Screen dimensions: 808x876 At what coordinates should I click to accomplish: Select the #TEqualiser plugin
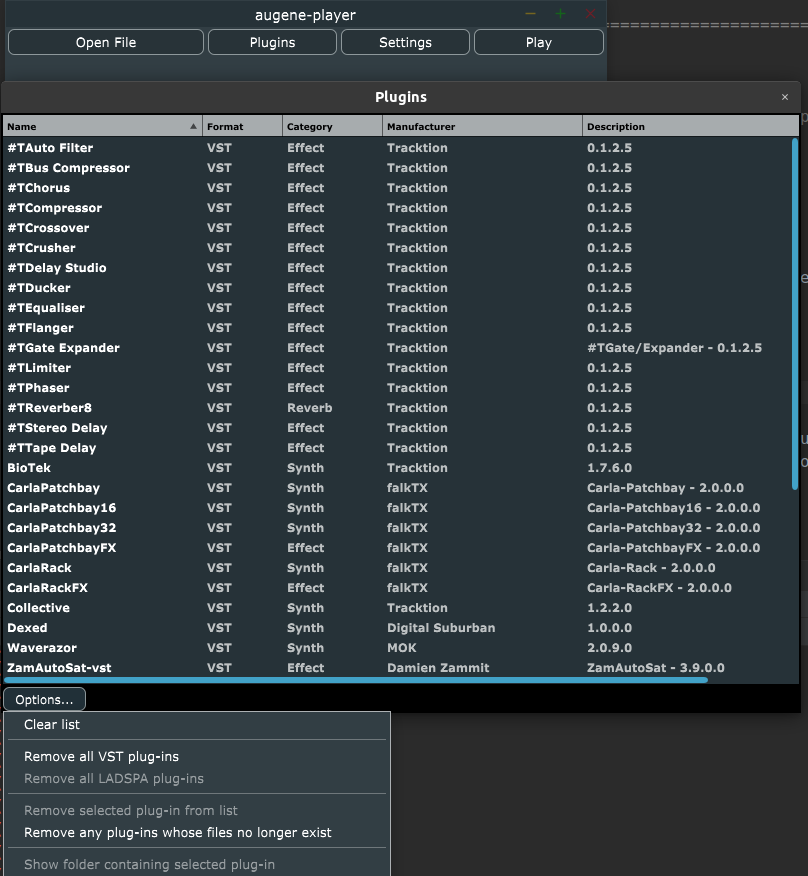(398, 308)
